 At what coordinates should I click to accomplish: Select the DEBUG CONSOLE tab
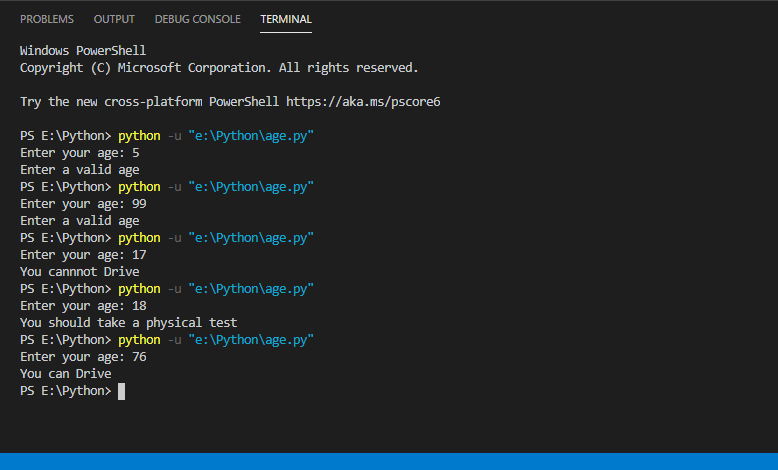197,19
